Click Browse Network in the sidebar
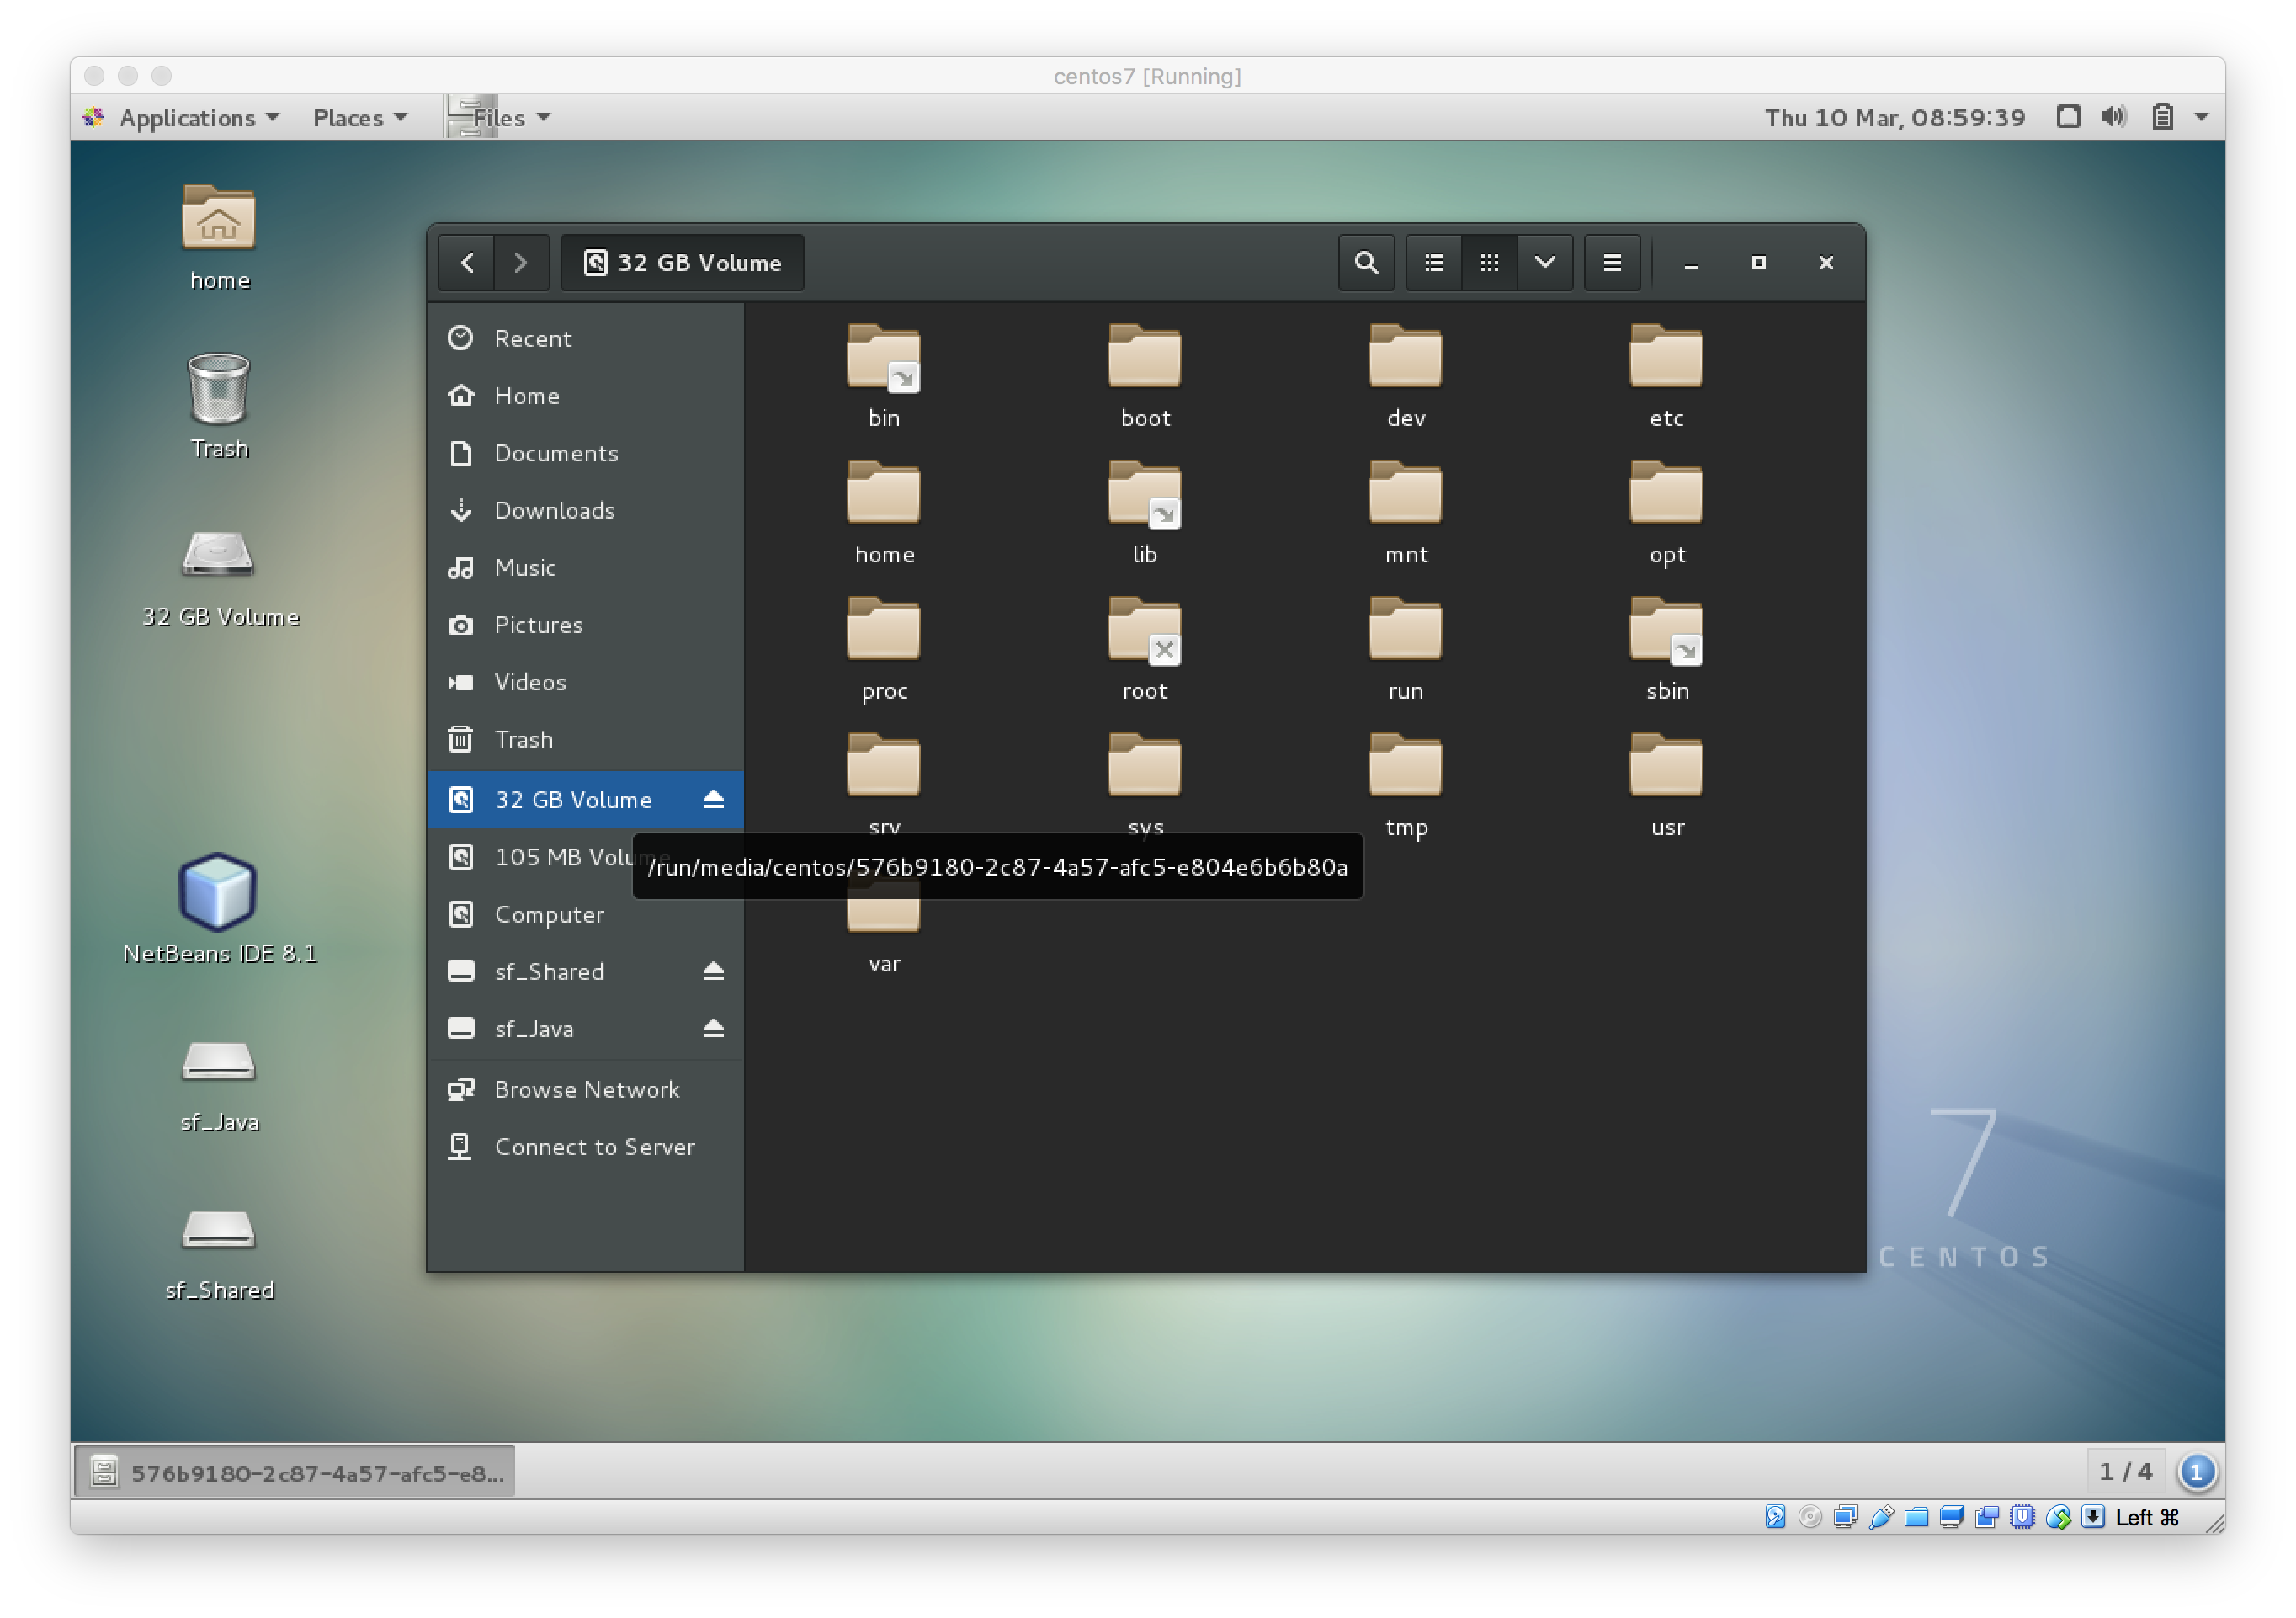The height and width of the screenshot is (1618, 2296). tap(586, 1090)
